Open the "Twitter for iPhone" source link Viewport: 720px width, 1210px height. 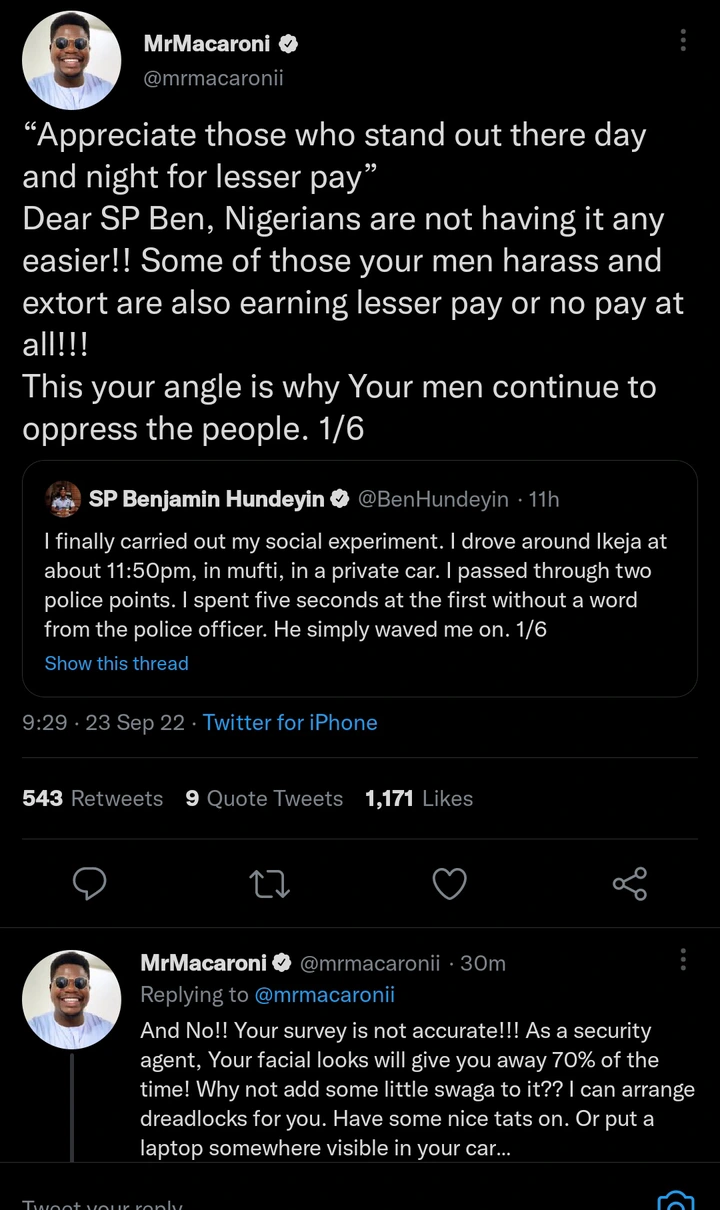coord(290,722)
